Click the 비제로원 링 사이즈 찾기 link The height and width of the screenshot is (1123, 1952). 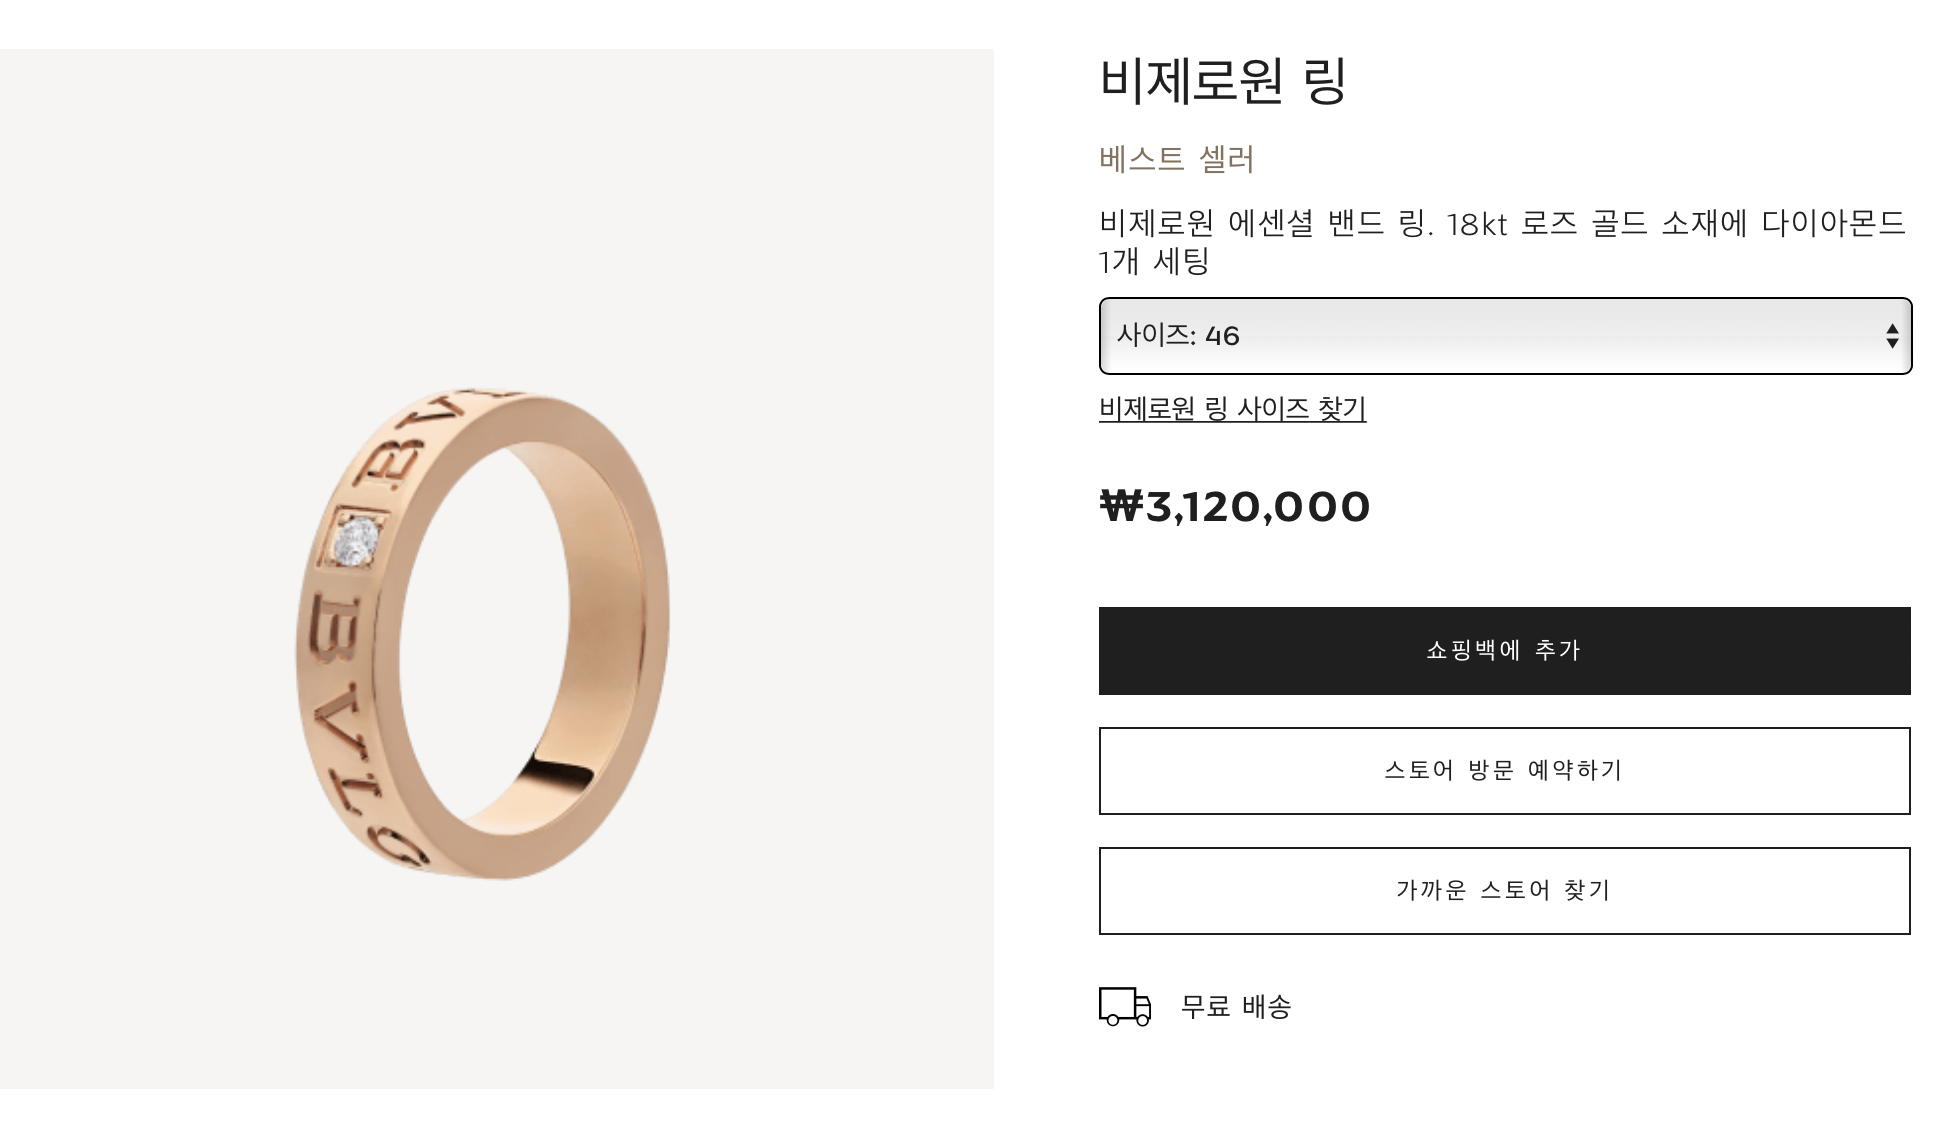click(1232, 408)
